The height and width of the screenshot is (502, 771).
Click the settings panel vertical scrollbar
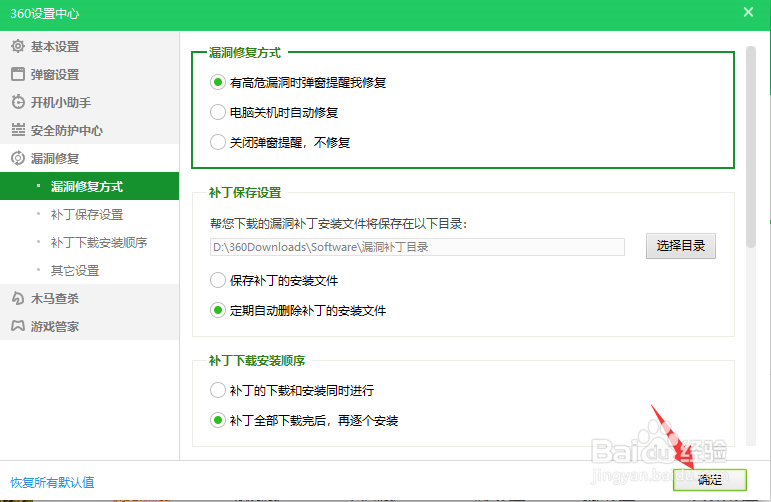click(750, 147)
